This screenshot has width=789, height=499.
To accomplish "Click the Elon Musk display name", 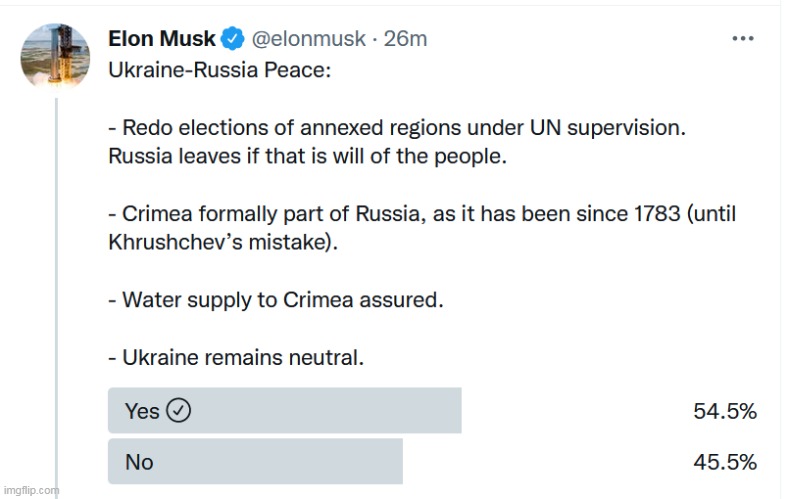I will [x=162, y=39].
